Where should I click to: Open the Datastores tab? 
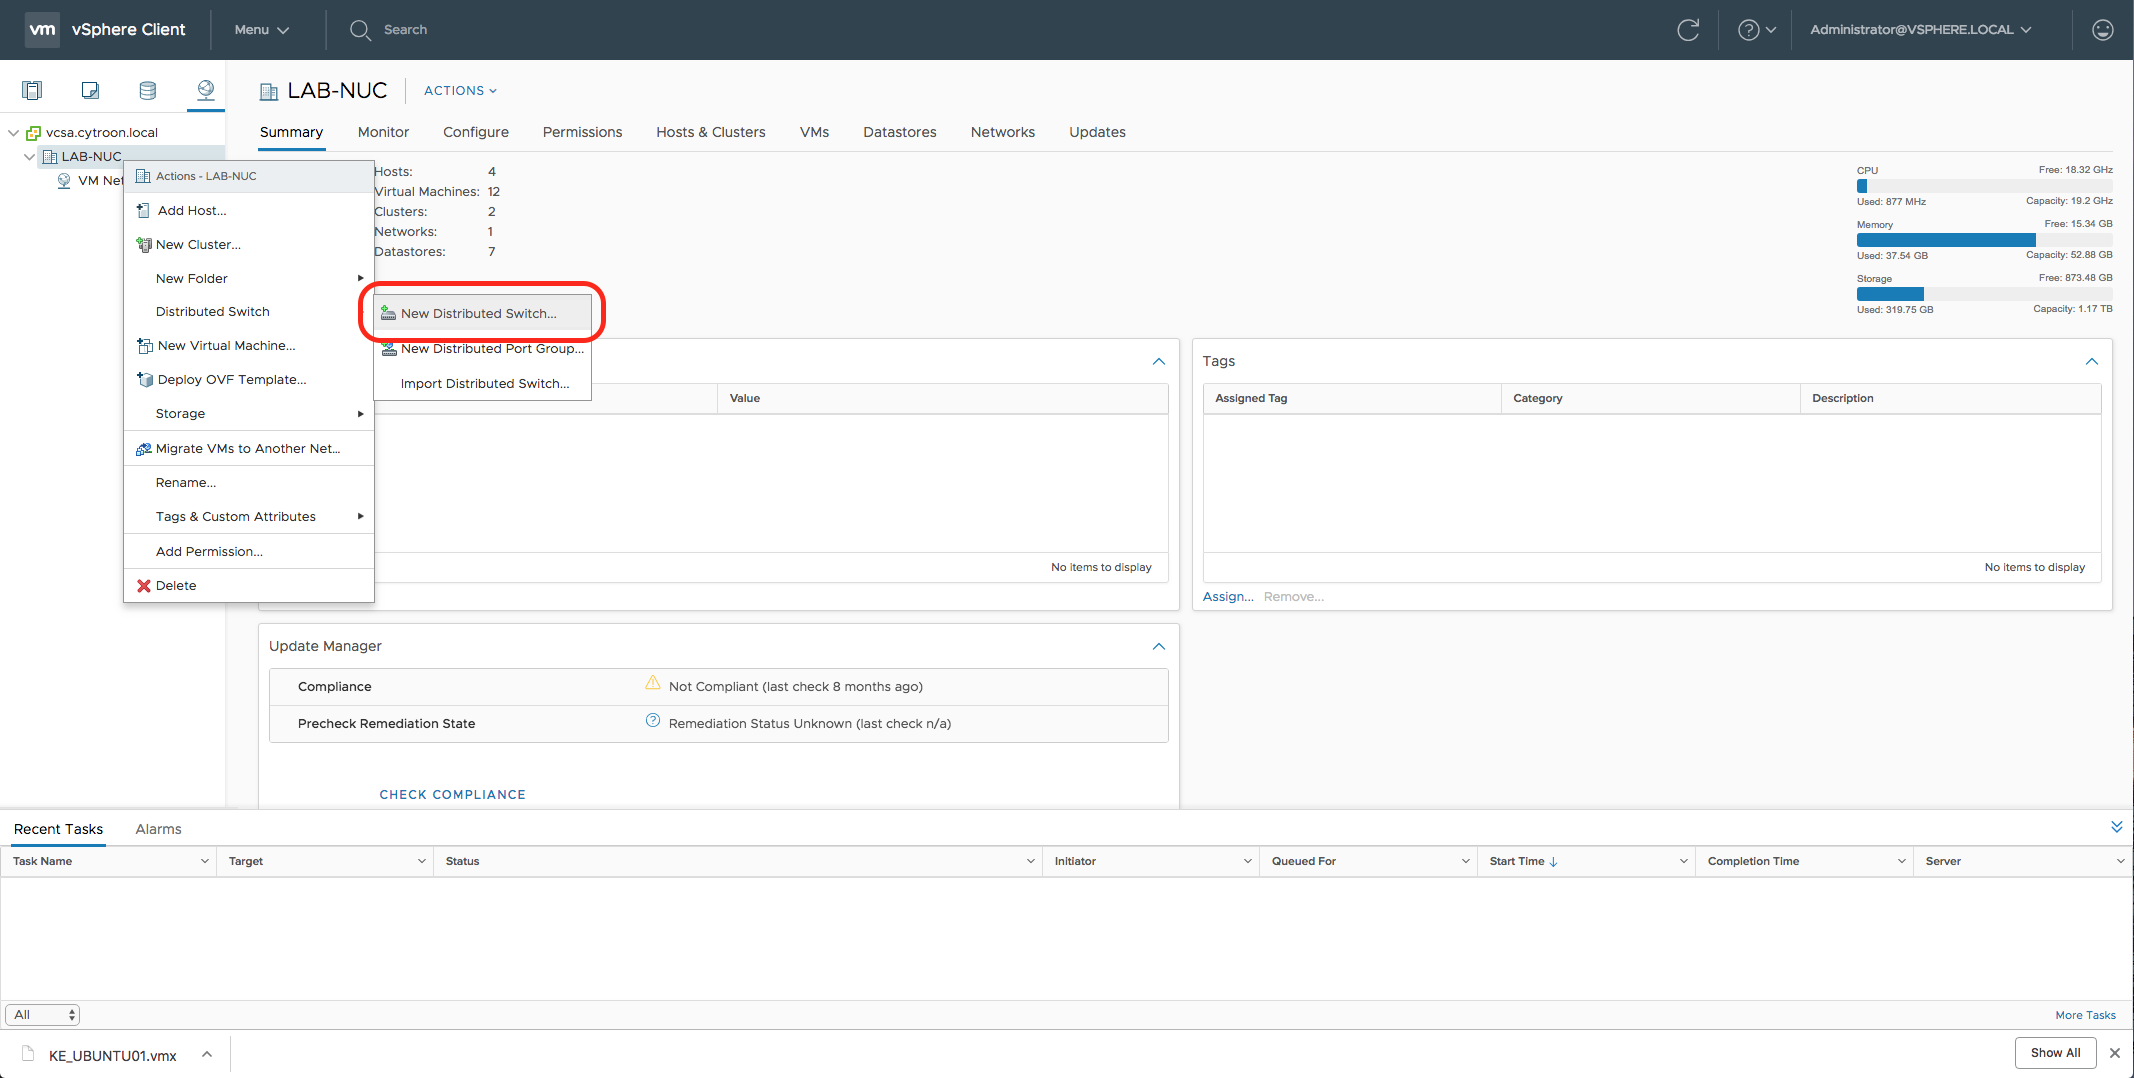pyautogui.click(x=899, y=132)
